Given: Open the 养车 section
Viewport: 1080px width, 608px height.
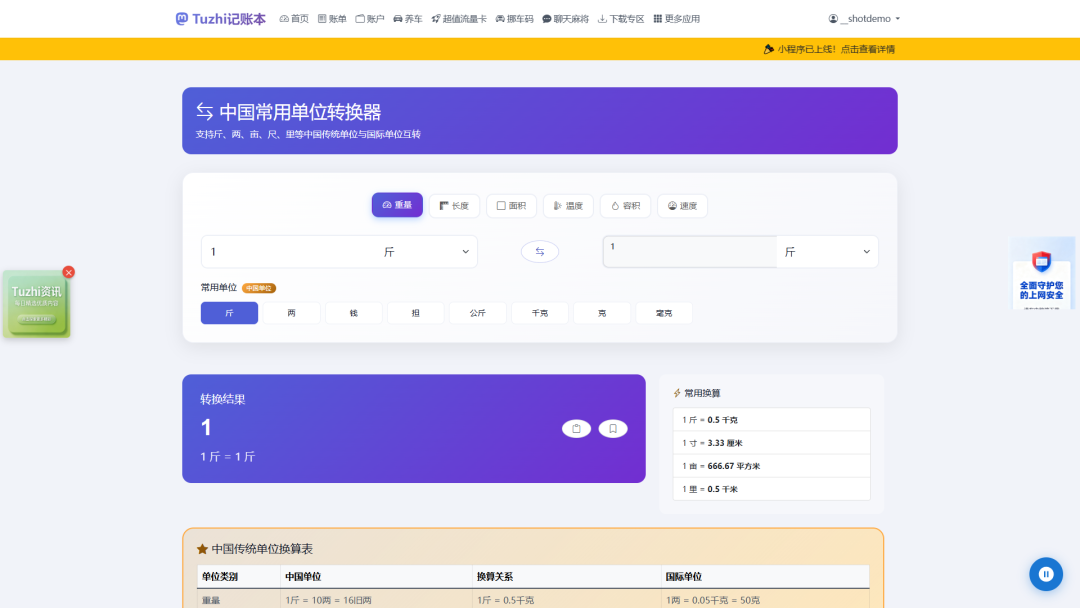Looking at the screenshot, I should (408, 19).
